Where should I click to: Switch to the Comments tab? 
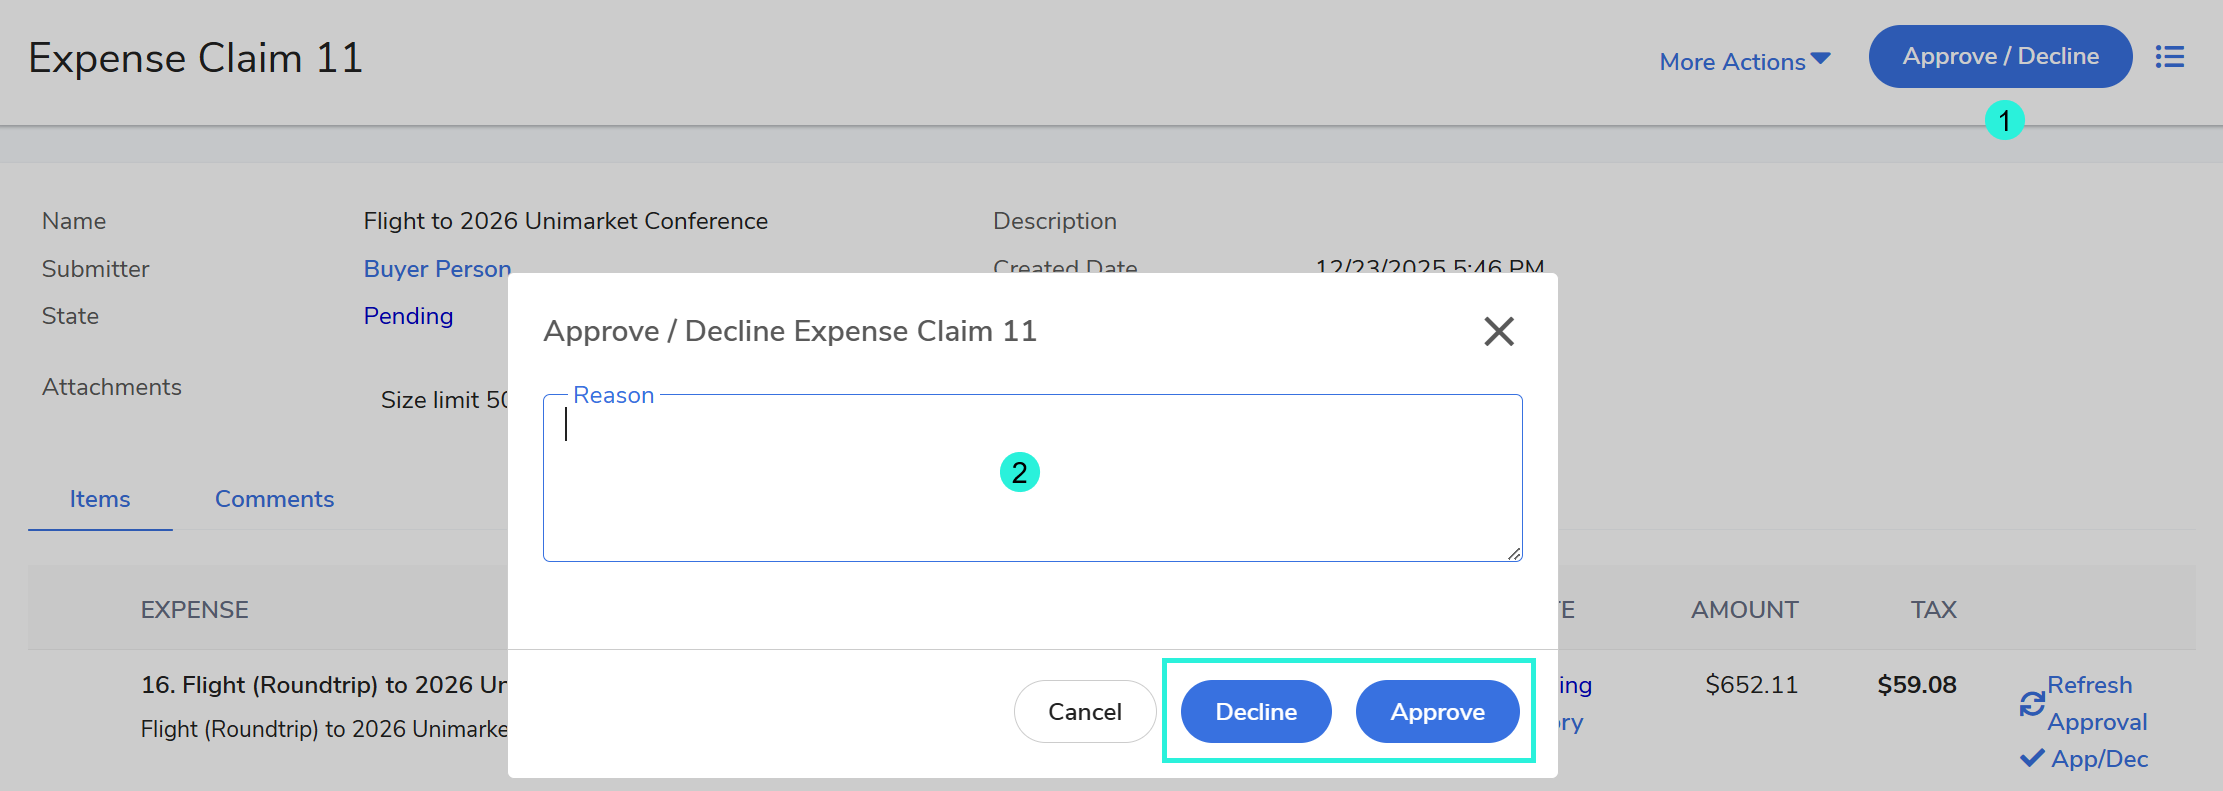274,499
